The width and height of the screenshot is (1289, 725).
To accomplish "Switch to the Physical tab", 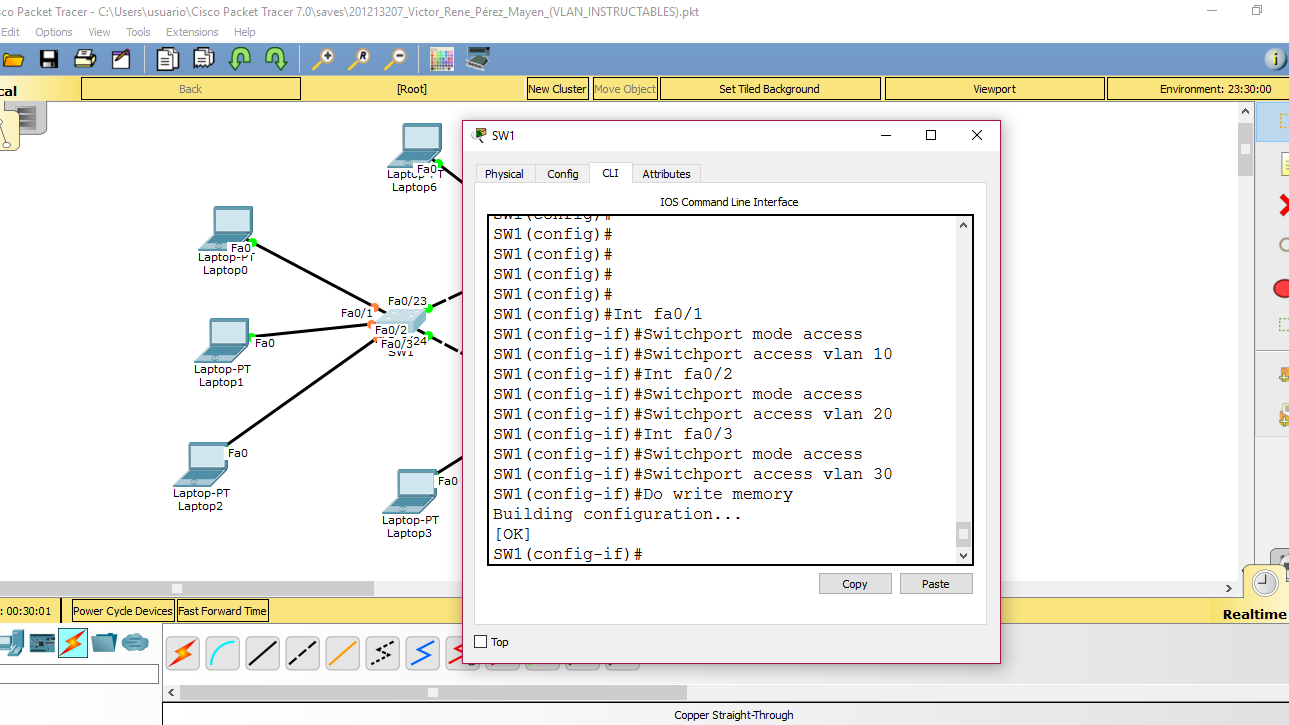I will 504,174.
